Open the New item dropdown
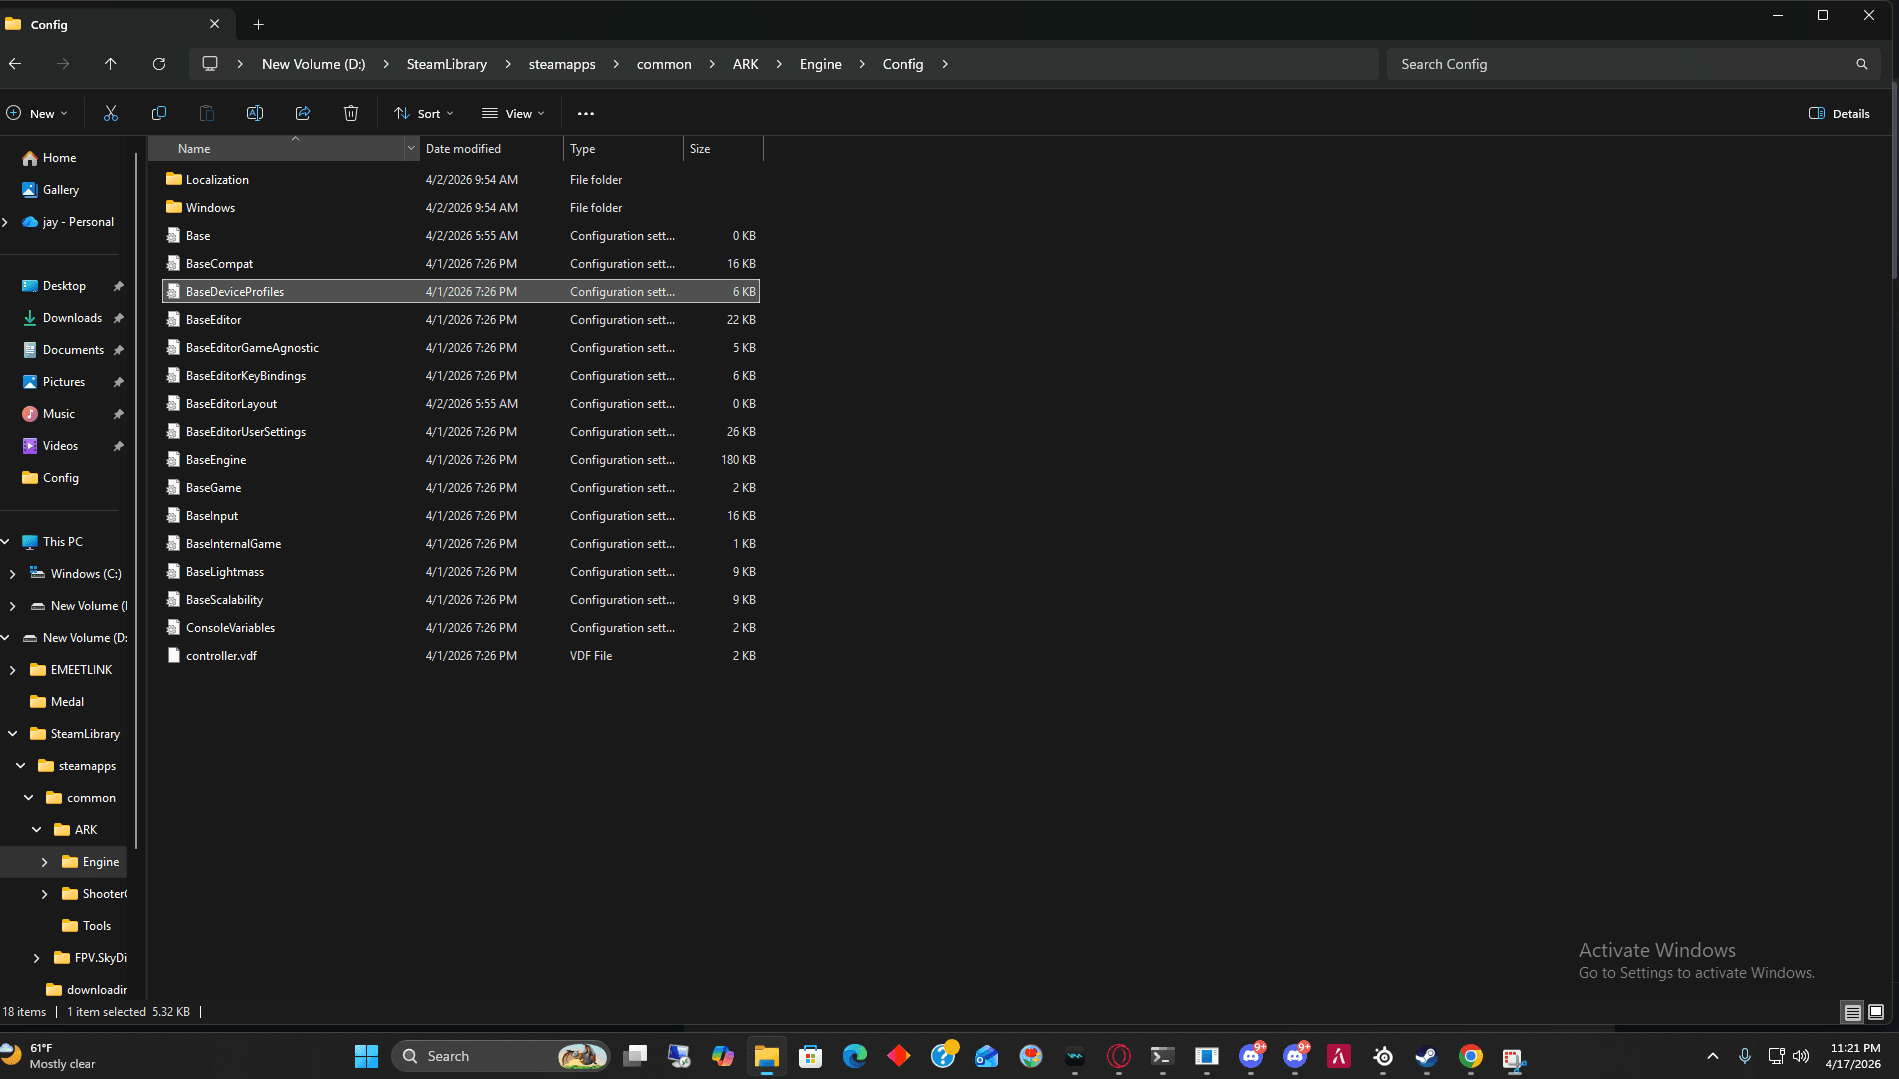 (x=38, y=113)
